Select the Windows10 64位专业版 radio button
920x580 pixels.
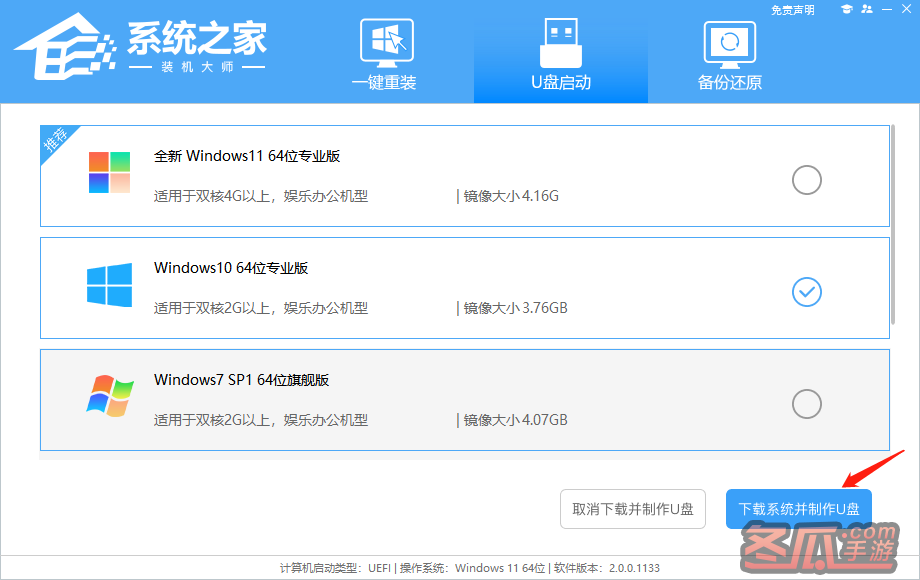pyautogui.click(x=807, y=292)
